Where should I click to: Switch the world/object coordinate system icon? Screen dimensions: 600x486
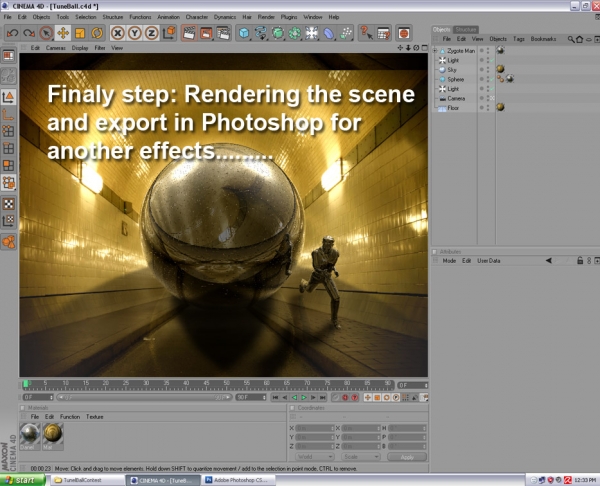(x=169, y=33)
